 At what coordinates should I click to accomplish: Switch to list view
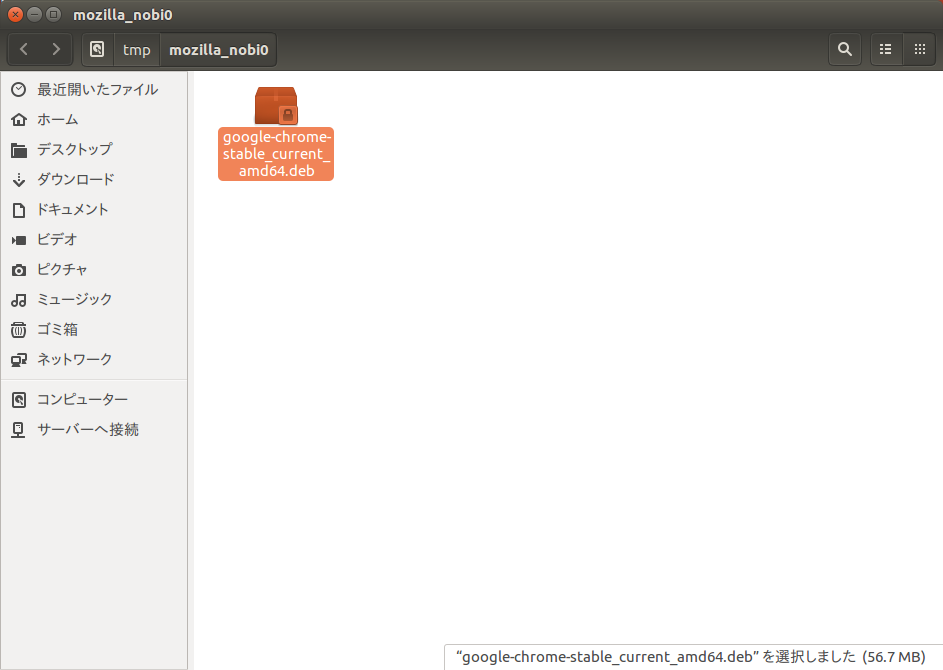pyautogui.click(x=885, y=49)
